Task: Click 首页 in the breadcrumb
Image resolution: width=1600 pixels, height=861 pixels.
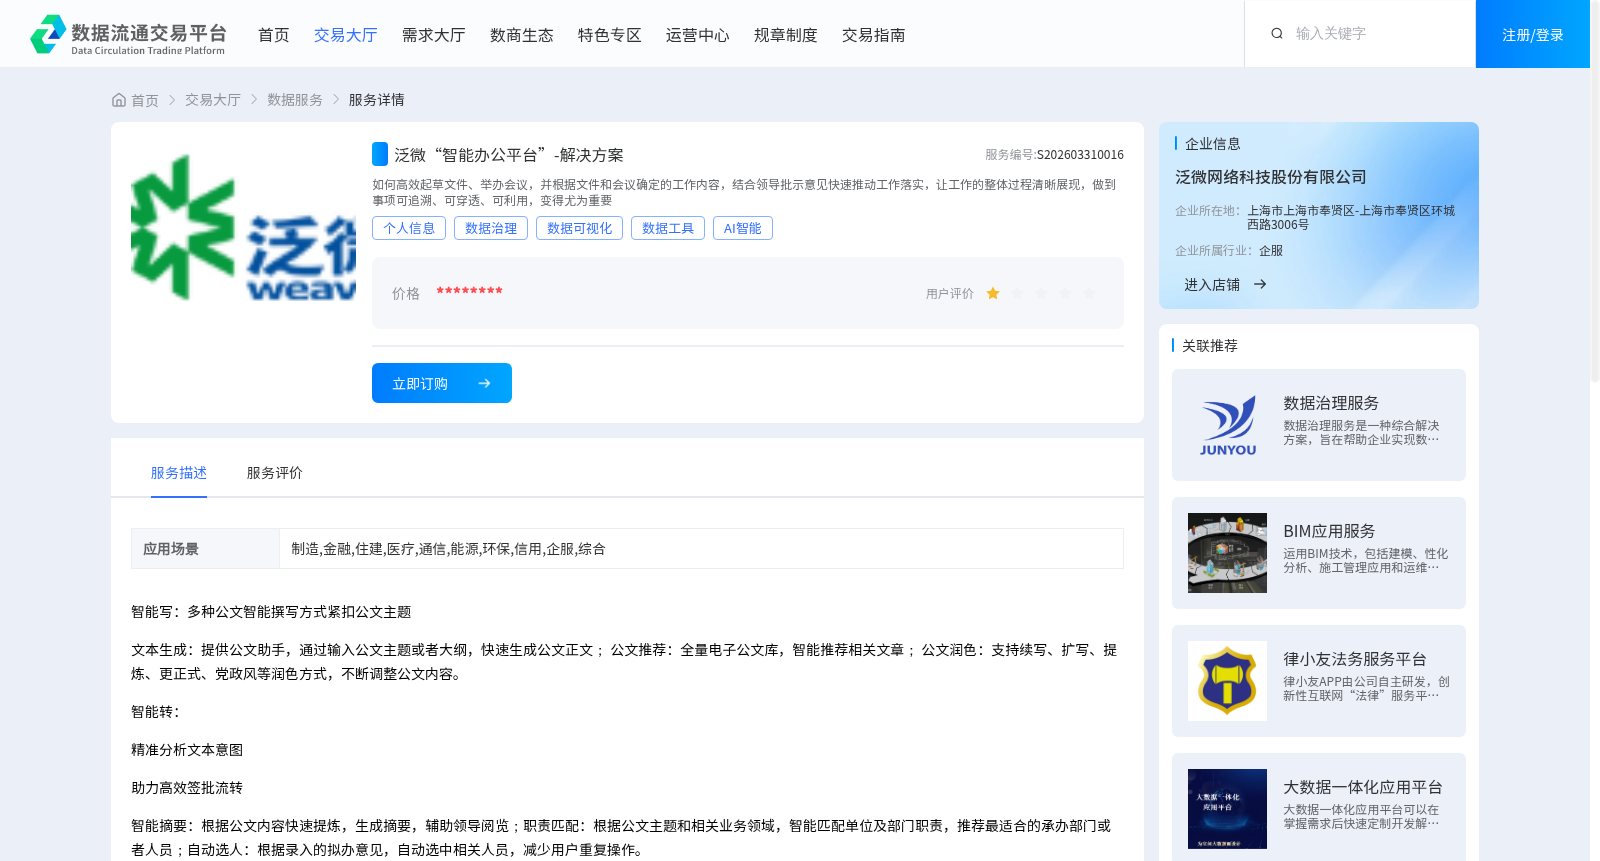Action: pyautogui.click(x=145, y=100)
